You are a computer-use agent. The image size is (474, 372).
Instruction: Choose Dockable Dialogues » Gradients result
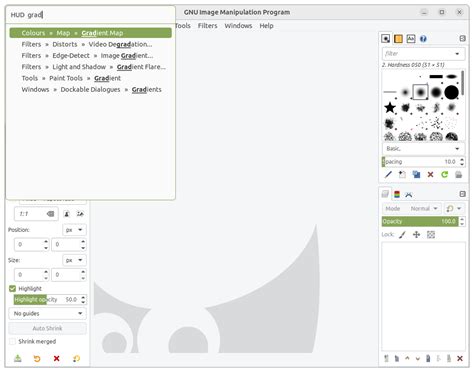point(90,90)
